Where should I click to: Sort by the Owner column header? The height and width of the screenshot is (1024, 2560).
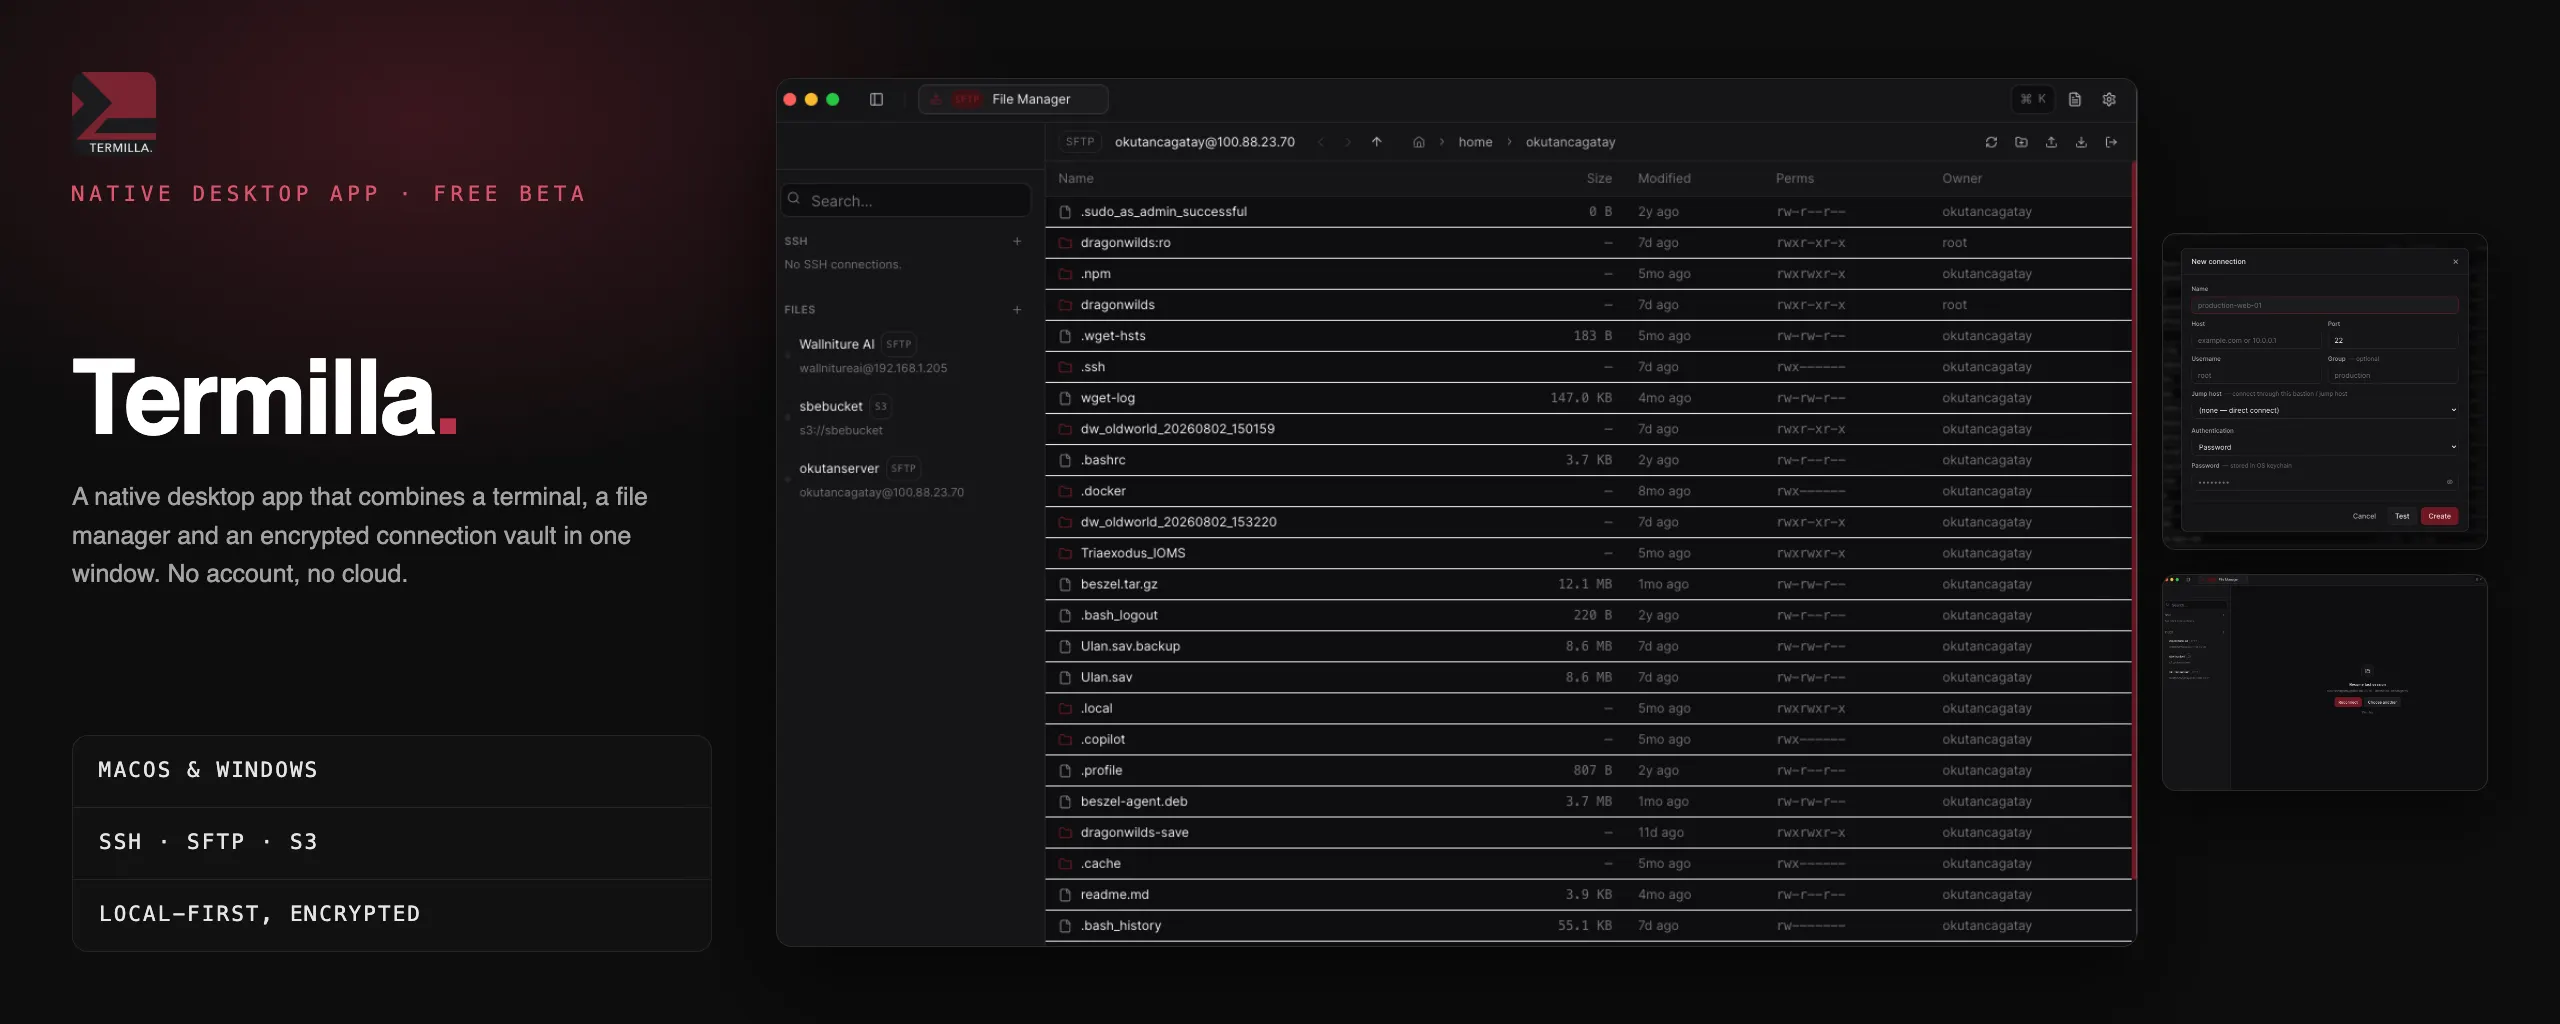(x=1962, y=178)
